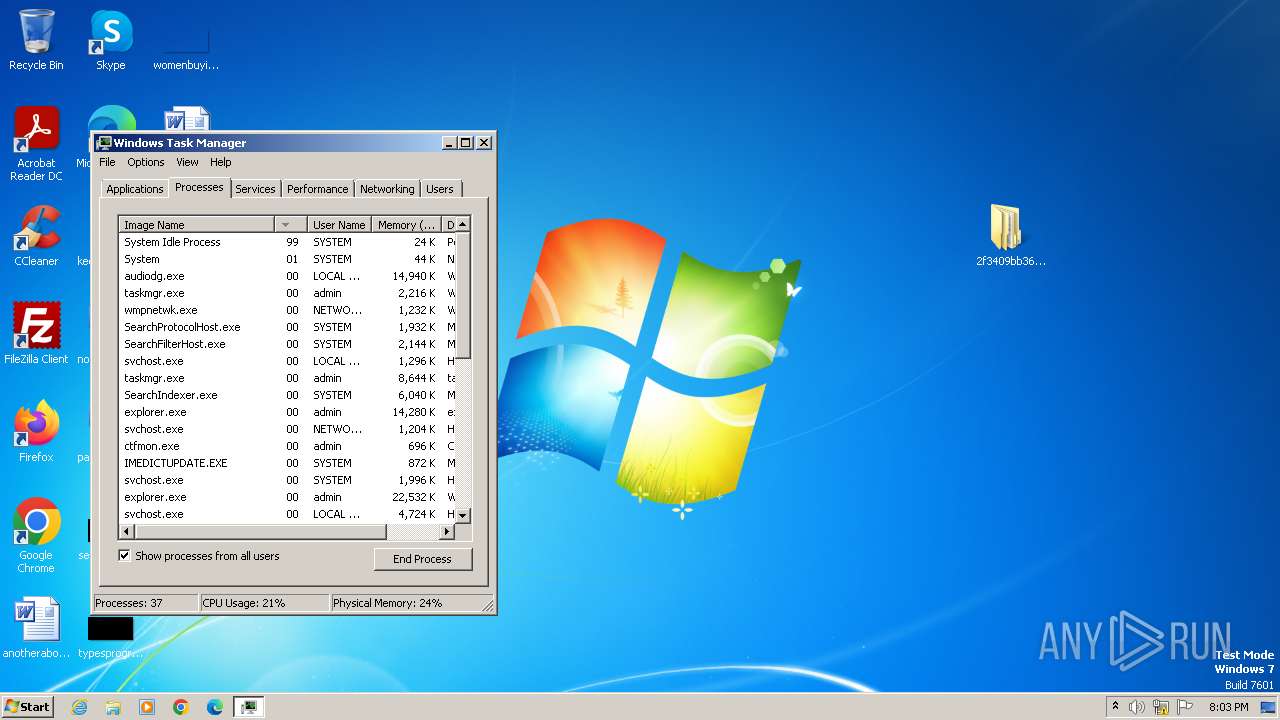The image size is (1280, 720).
Task: Sort by the CPU column arrow header
Action: [289, 225]
